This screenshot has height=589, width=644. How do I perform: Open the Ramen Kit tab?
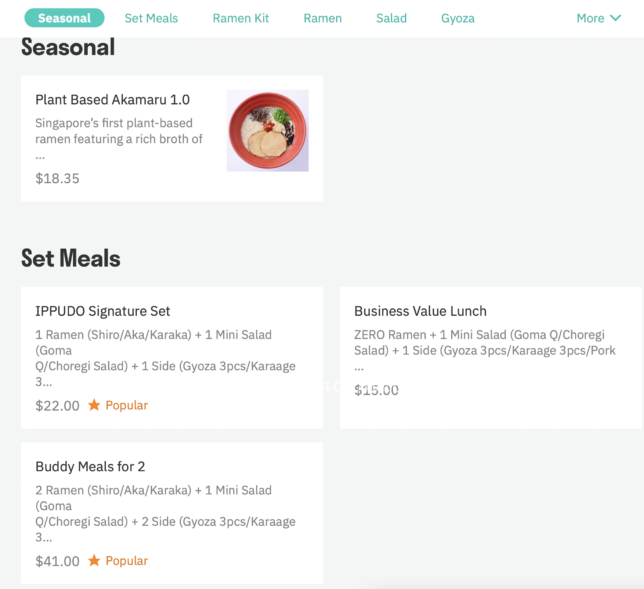tap(240, 18)
